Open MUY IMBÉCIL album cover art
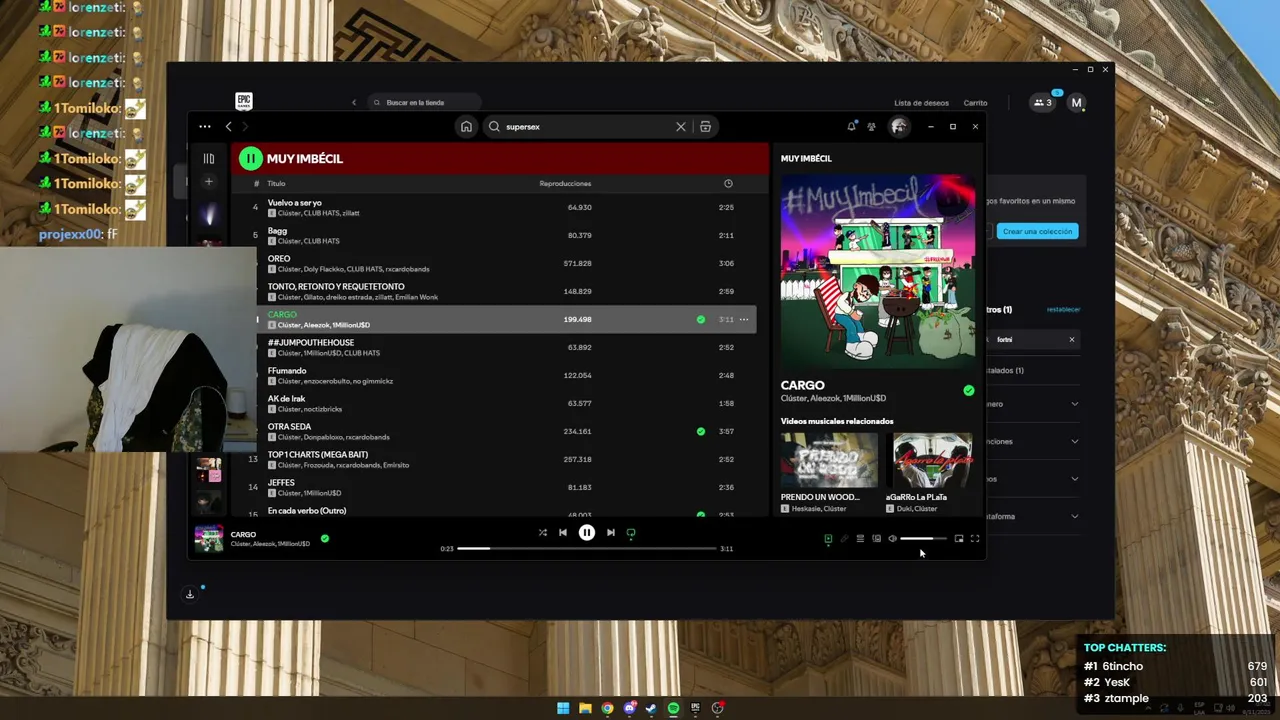This screenshot has height=720, width=1280. point(878,272)
